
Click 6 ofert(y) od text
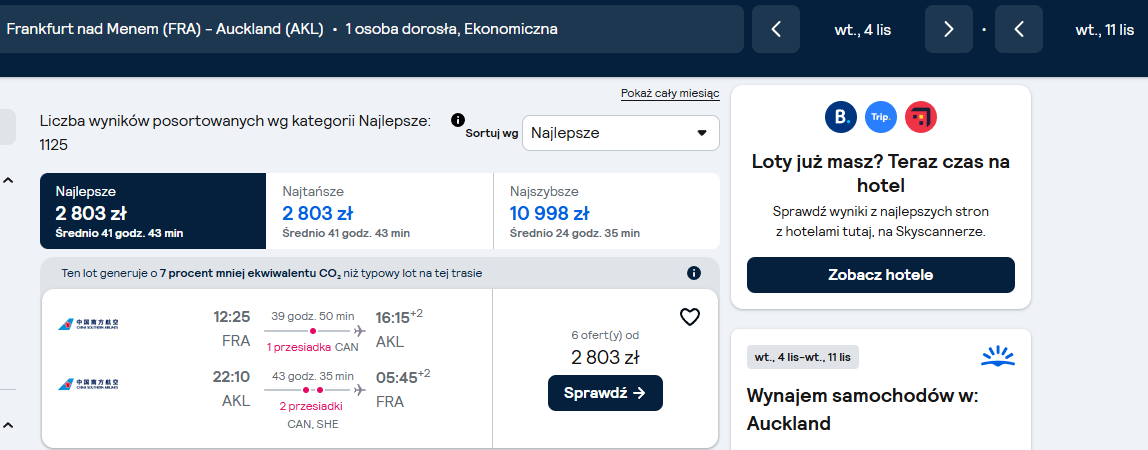click(x=605, y=335)
